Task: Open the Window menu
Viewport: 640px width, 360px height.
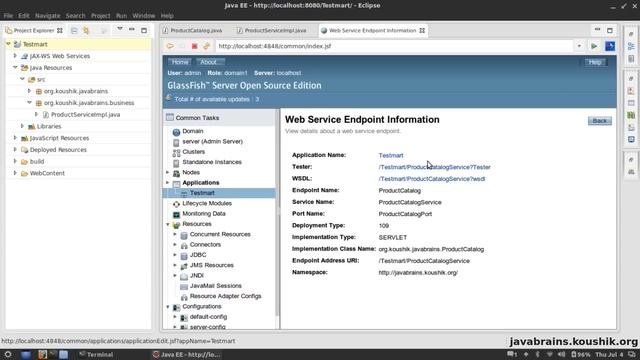Action: (144, 16)
